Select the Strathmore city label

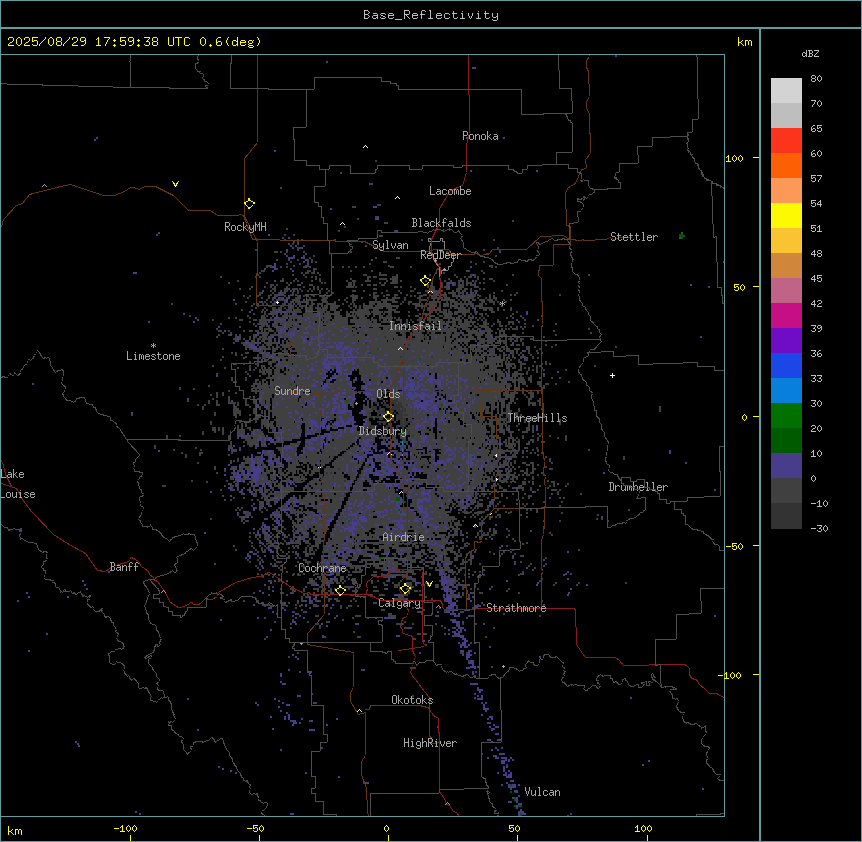516,608
